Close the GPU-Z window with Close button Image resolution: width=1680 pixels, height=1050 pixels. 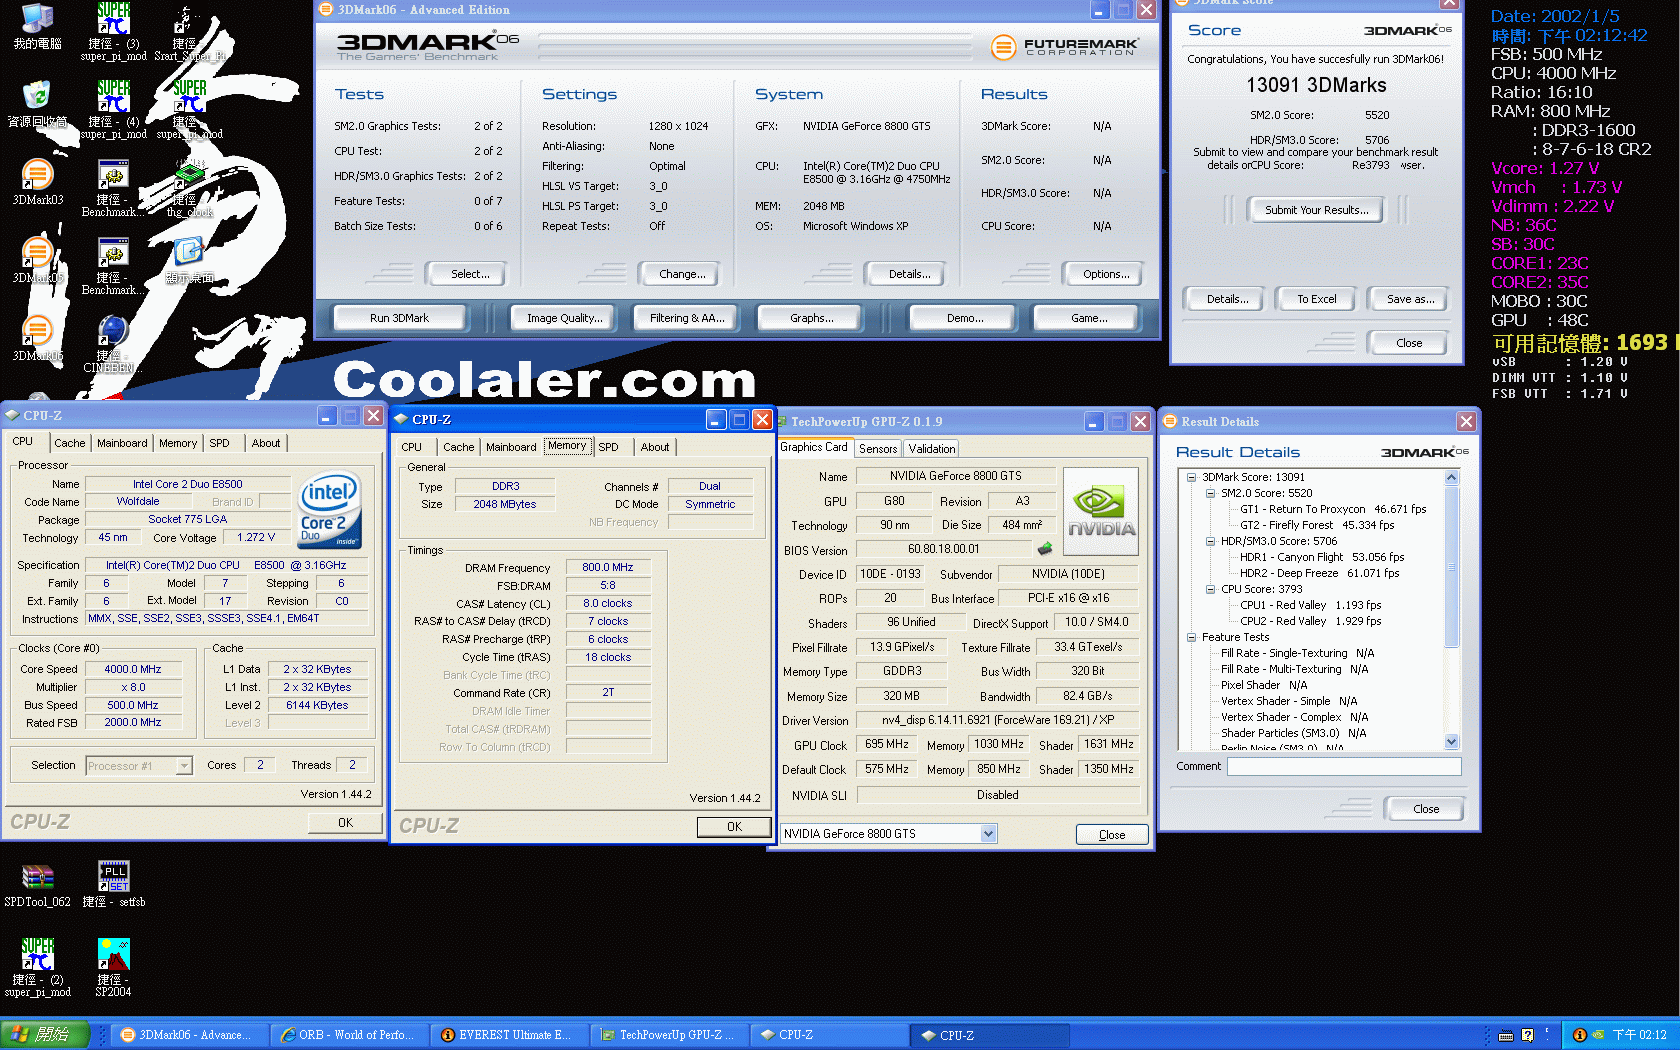tap(1112, 835)
